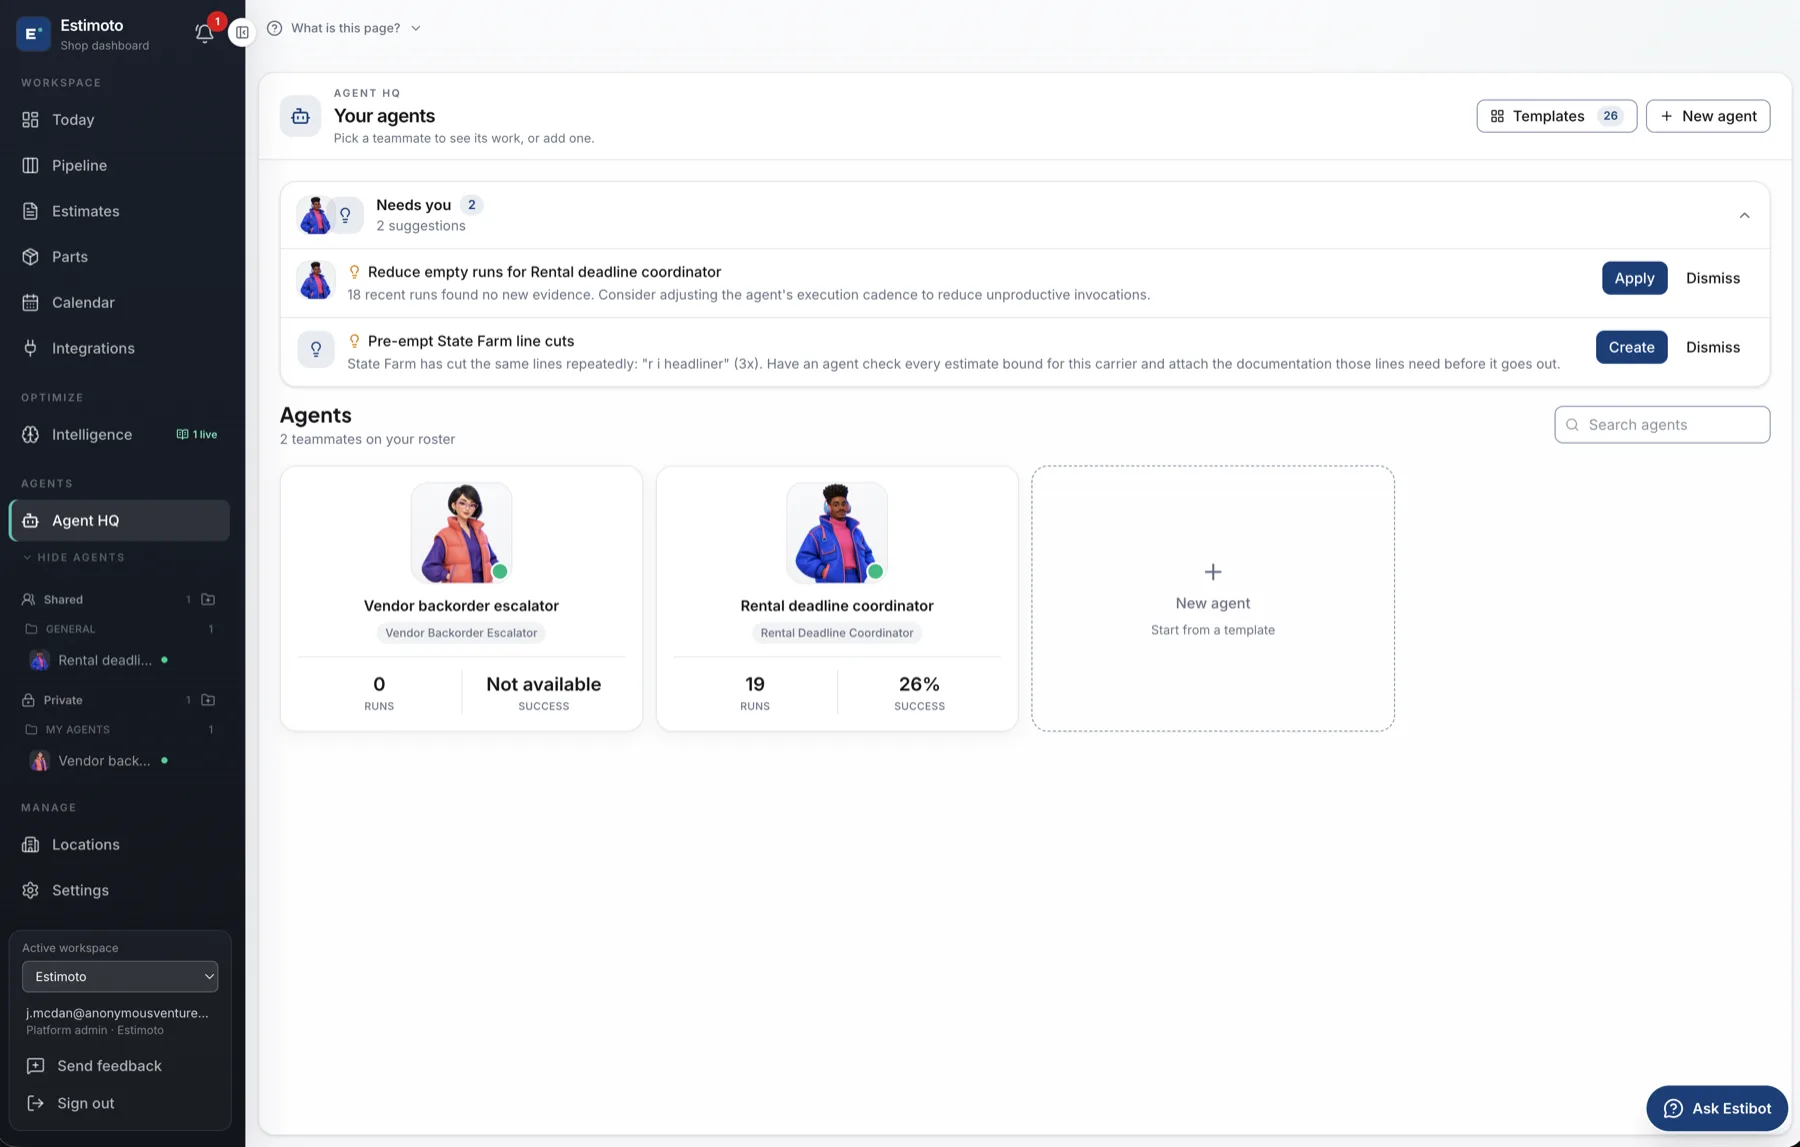Click the 26 templates count badge
1800x1147 pixels.
[x=1610, y=116]
